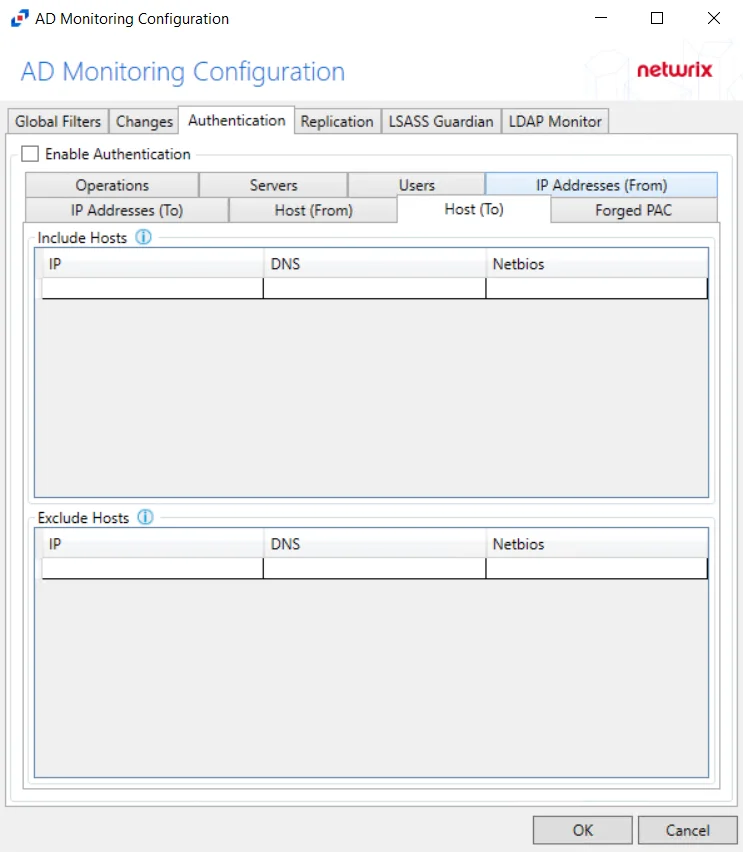Click DNS cell in Exclude Hosts row
This screenshot has height=852, width=743.
pyautogui.click(x=374, y=568)
